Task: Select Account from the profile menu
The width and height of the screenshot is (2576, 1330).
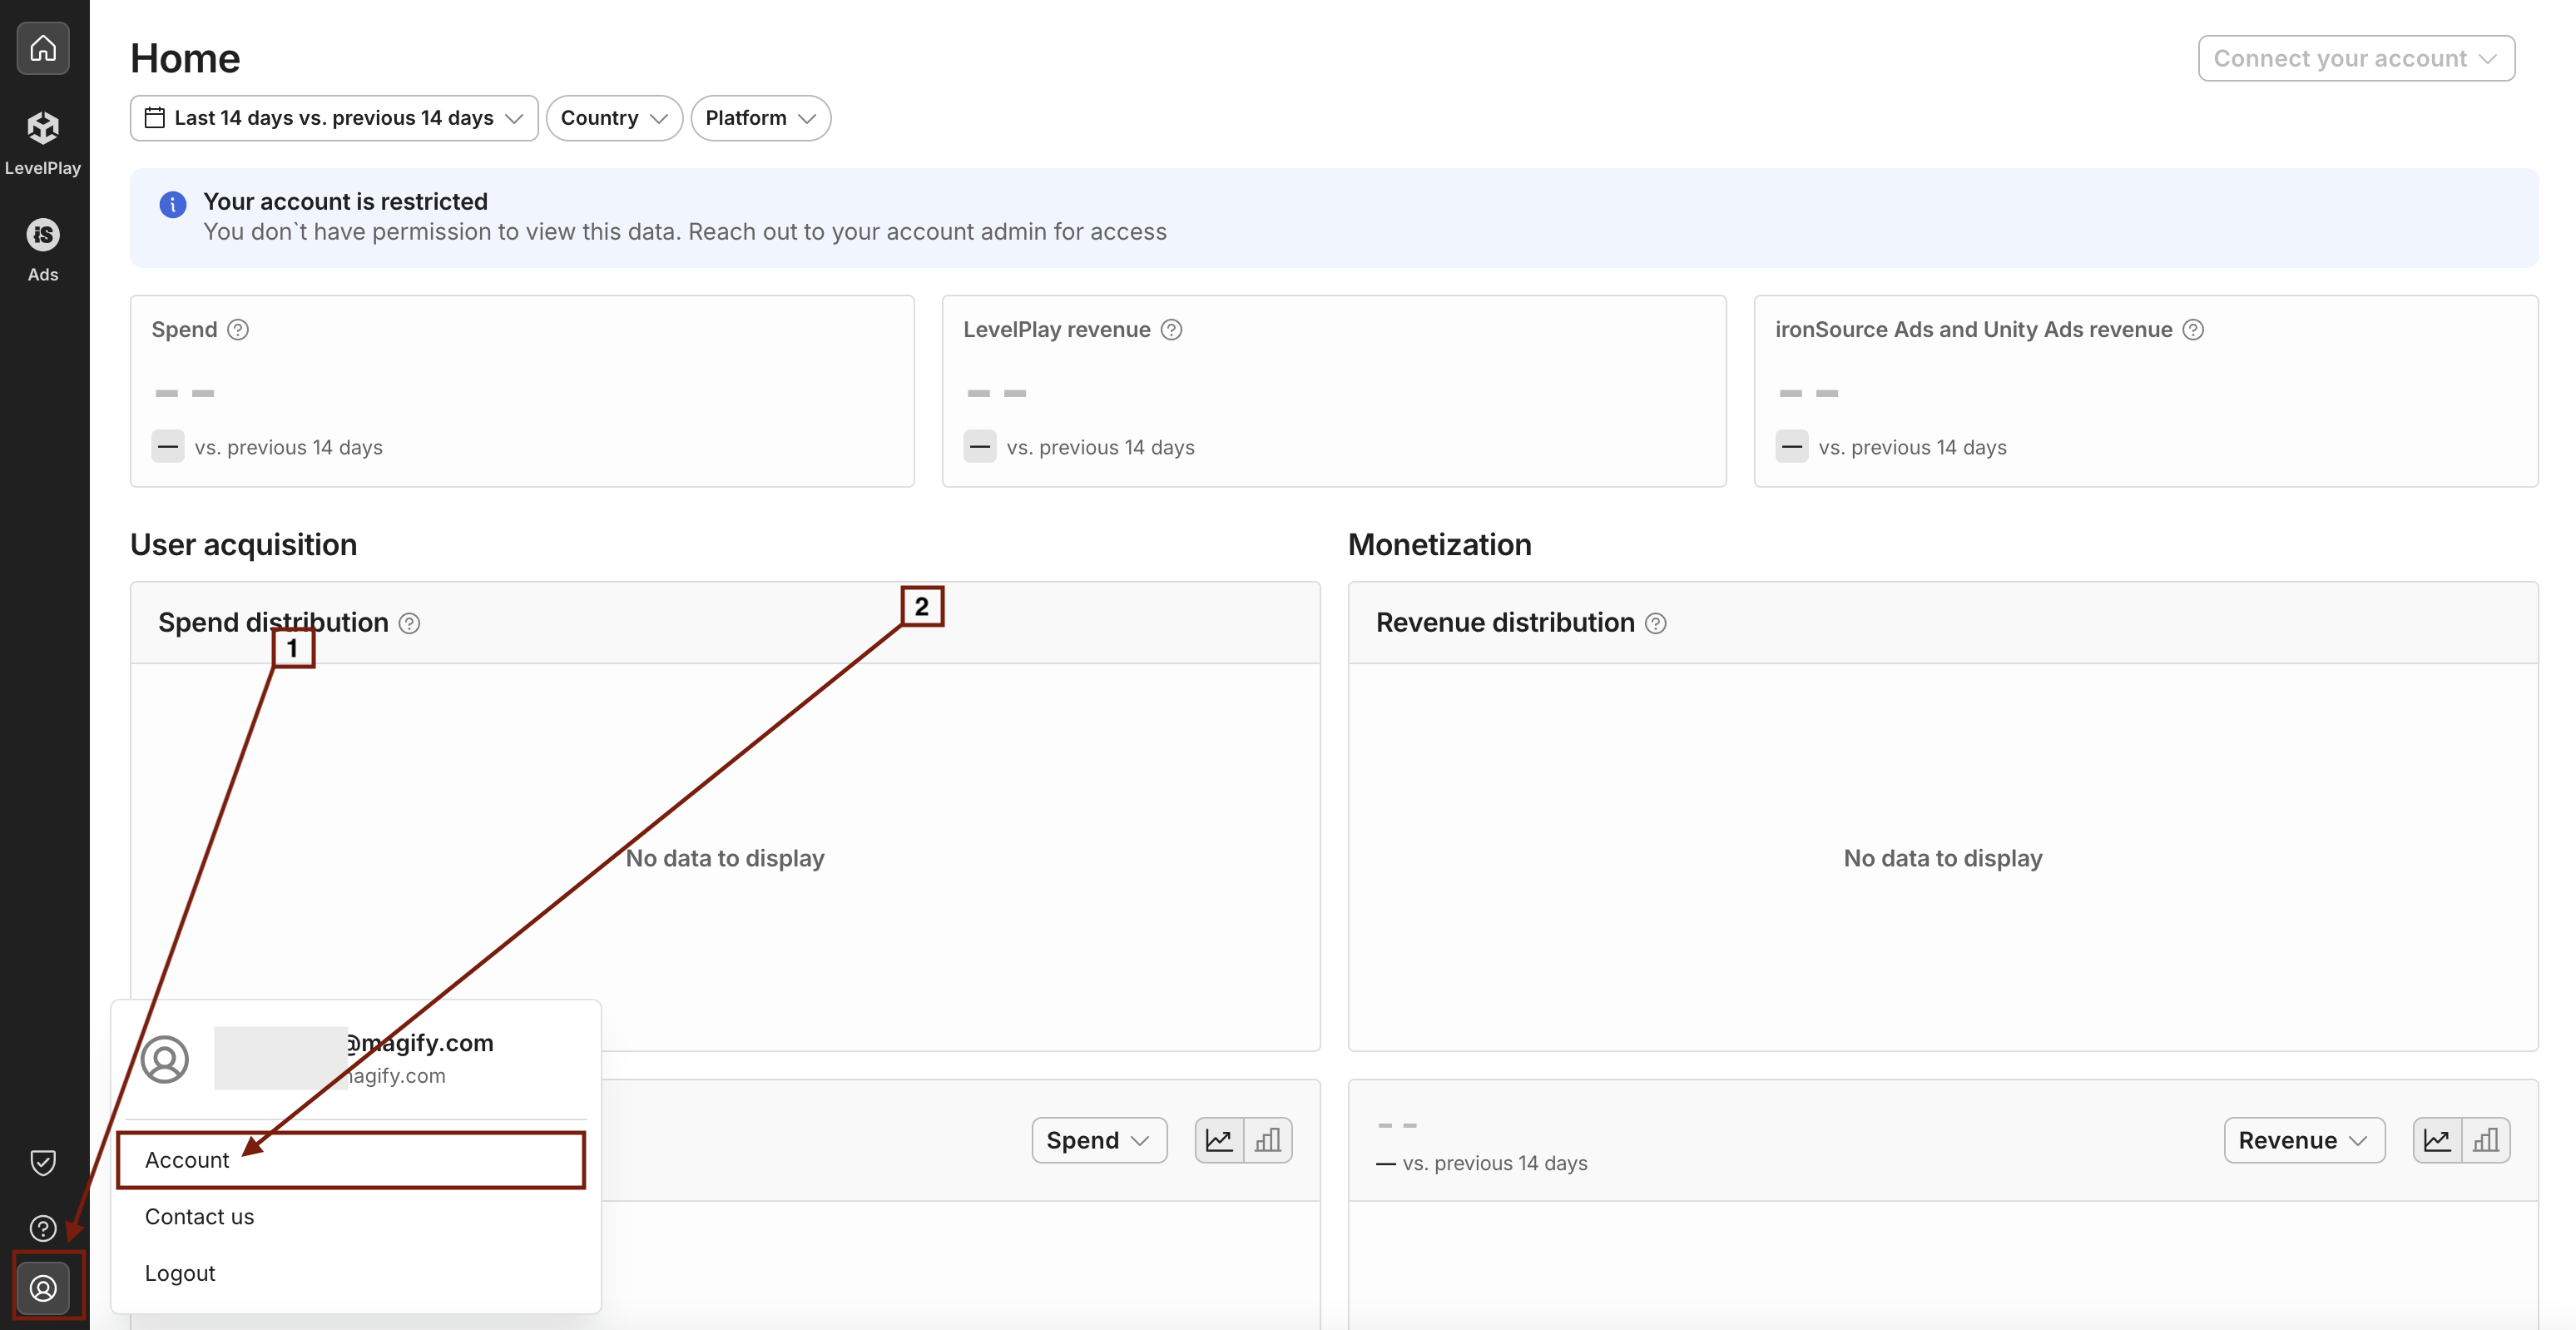Action: pyautogui.click(x=187, y=1160)
